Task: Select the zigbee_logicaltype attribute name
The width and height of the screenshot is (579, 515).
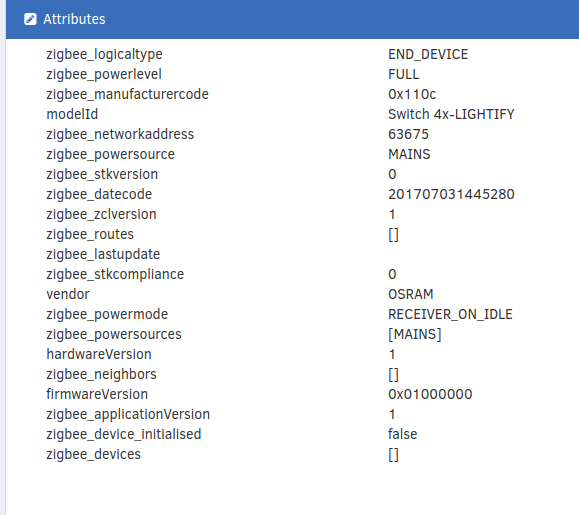Action: [104, 54]
